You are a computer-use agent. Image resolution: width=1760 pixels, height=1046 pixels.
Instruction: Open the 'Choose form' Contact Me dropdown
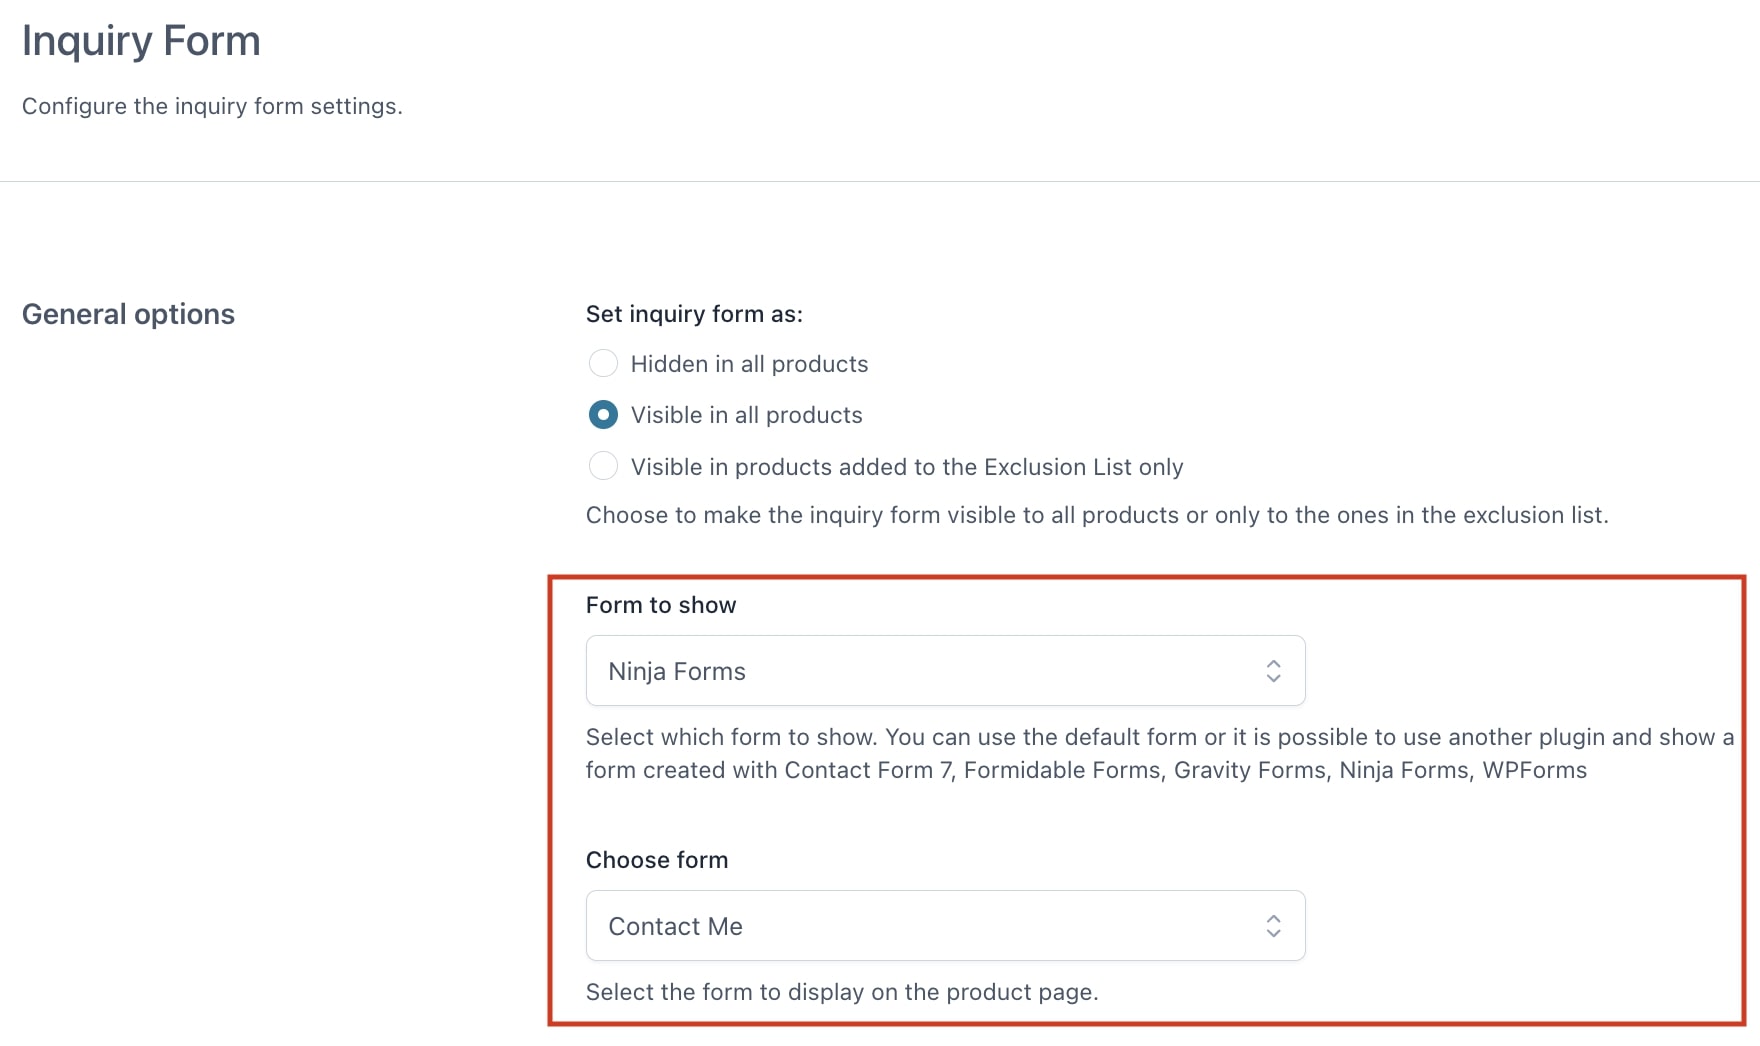[x=945, y=926]
